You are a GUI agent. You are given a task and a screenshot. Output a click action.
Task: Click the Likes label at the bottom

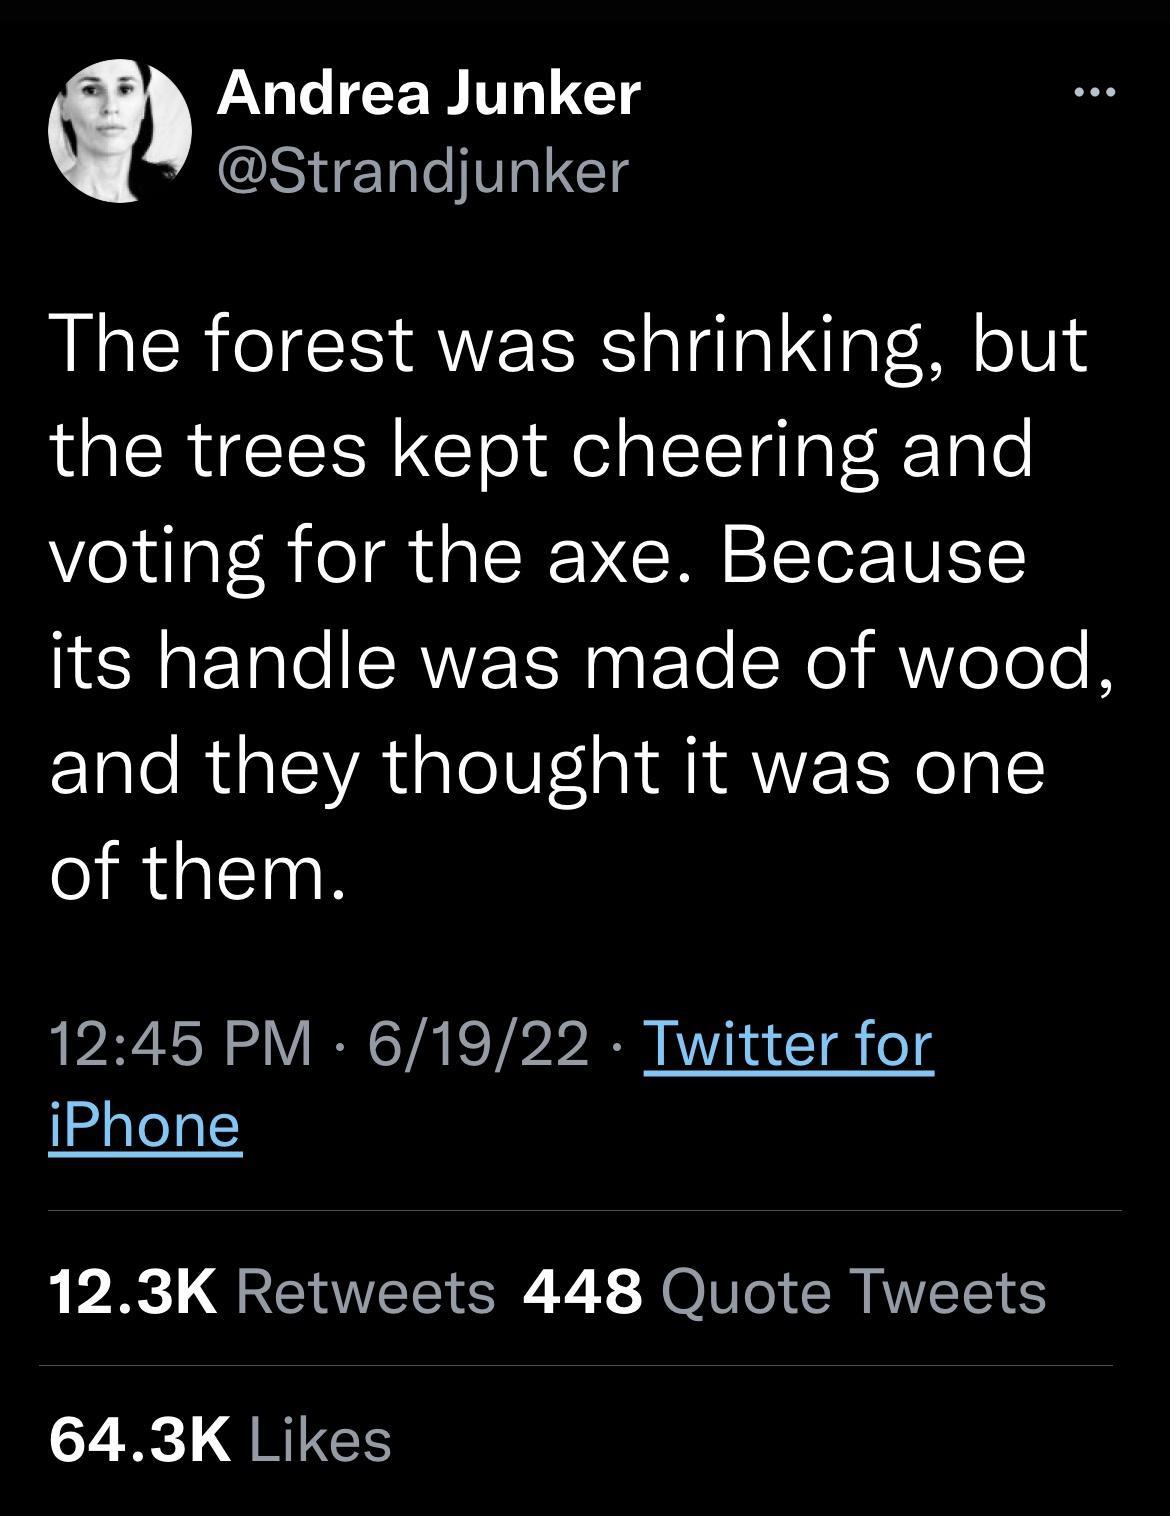tap(320, 1464)
